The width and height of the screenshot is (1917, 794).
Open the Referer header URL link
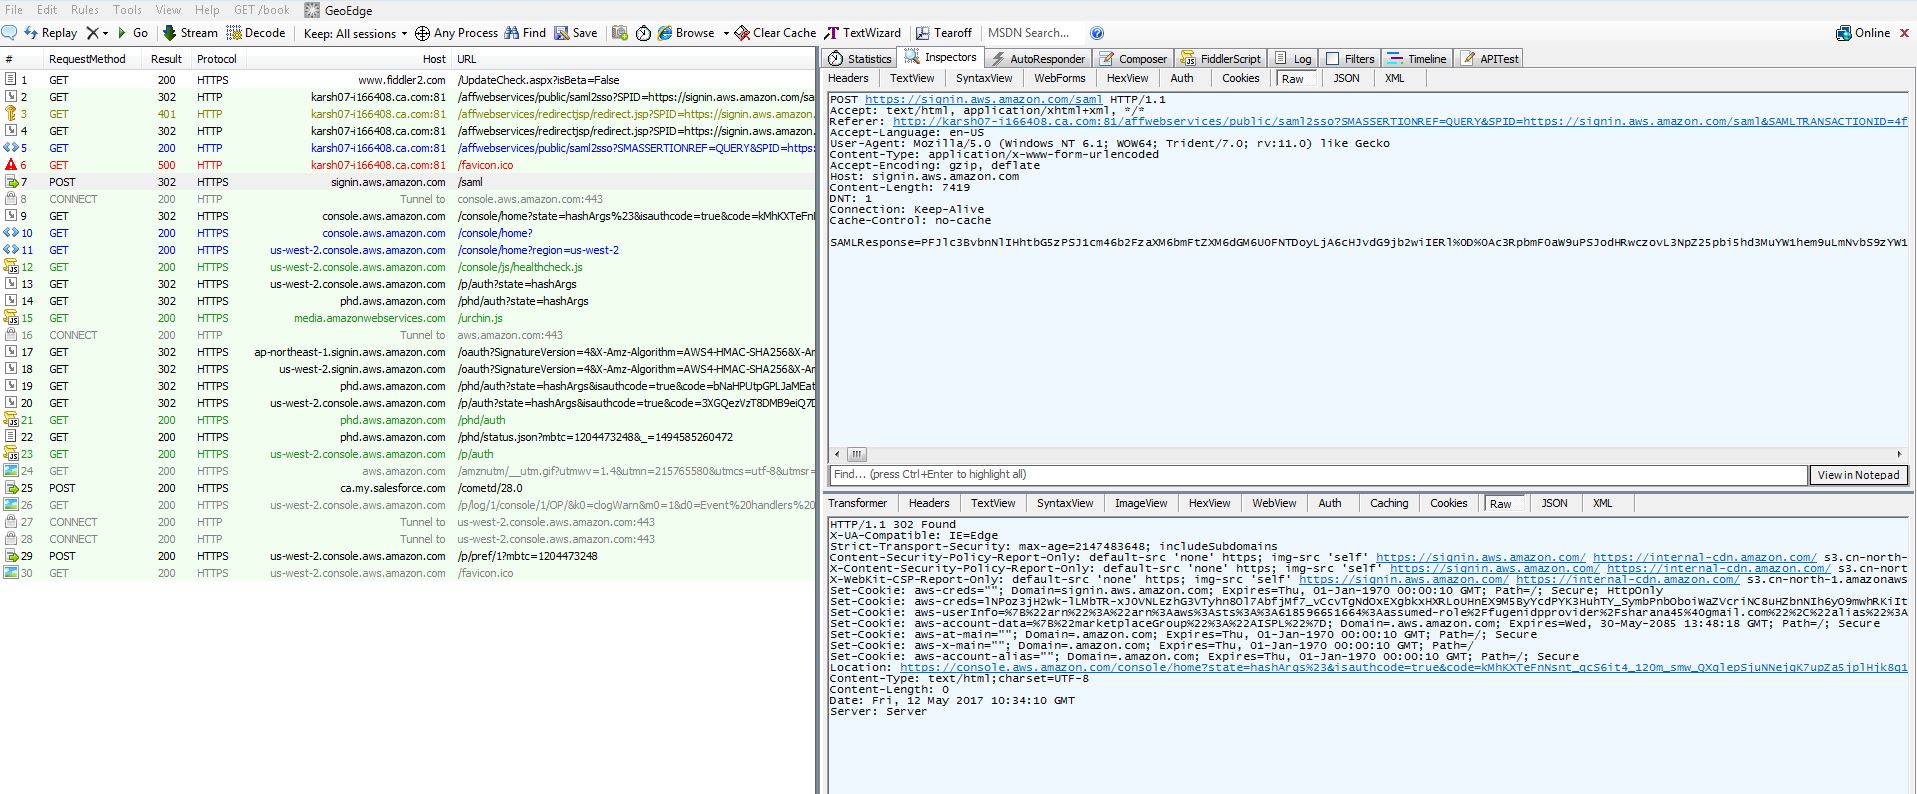coord(1400,122)
